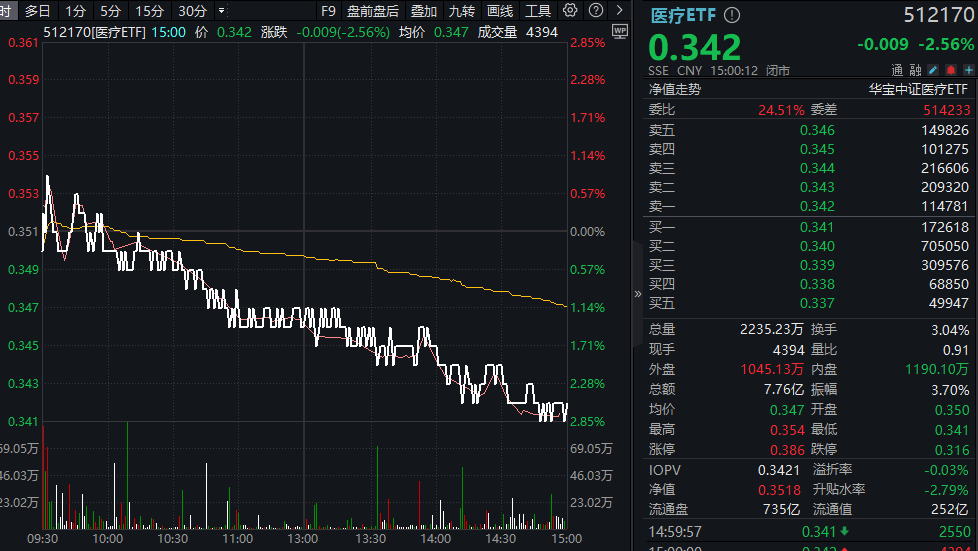The width and height of the screenshot is (978, 551).
Task: Click the blue pencil note icon
Action: tap(933, 70)
